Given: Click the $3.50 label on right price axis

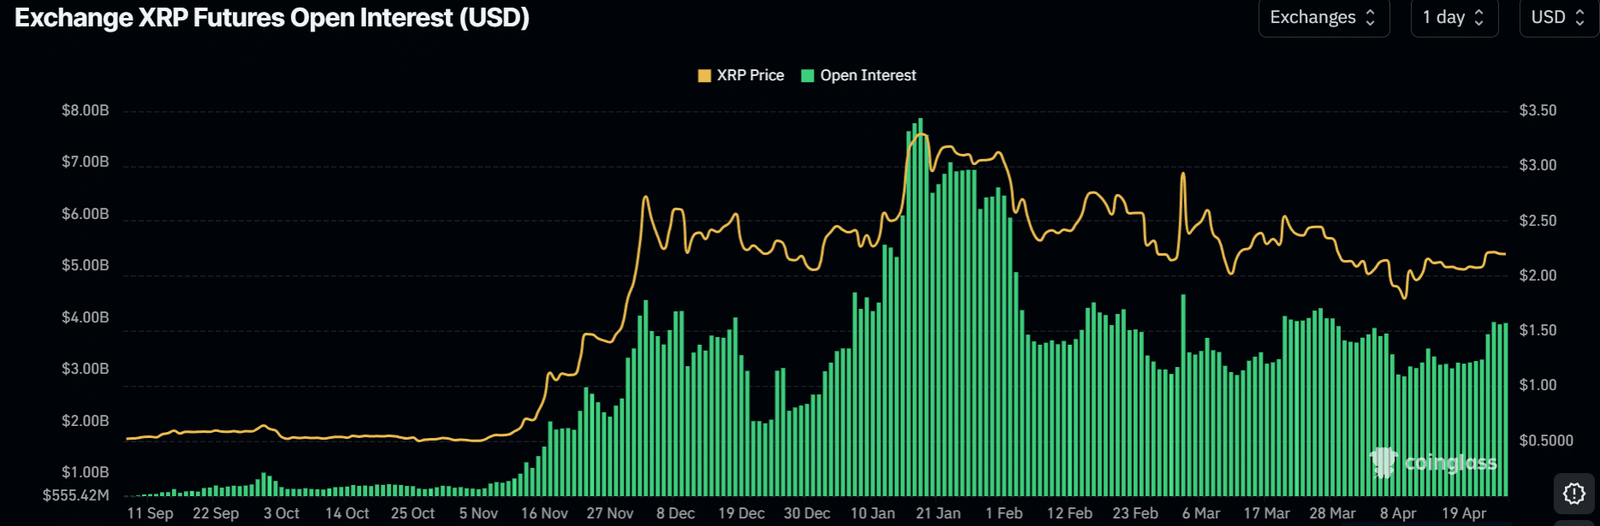Looking at the screenshot, I should [x=1538, y=111].
